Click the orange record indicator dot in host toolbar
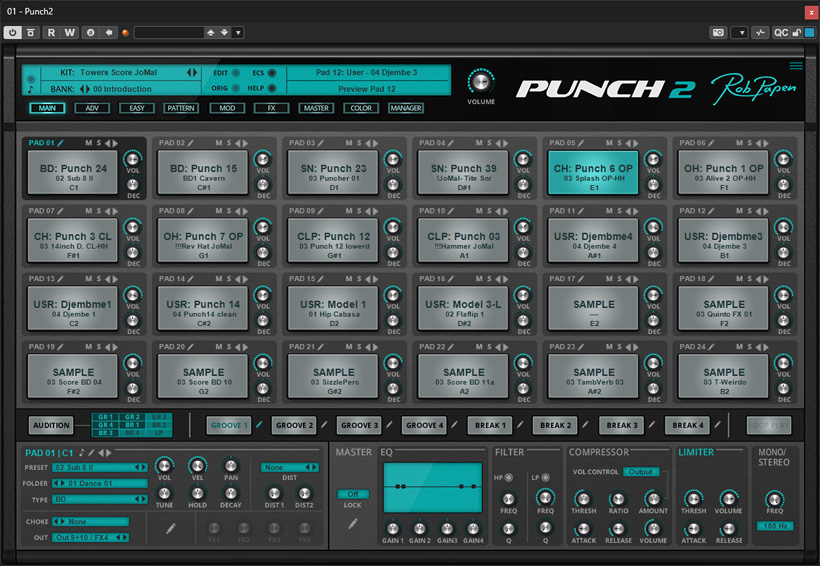 click(x=125, y=33)
